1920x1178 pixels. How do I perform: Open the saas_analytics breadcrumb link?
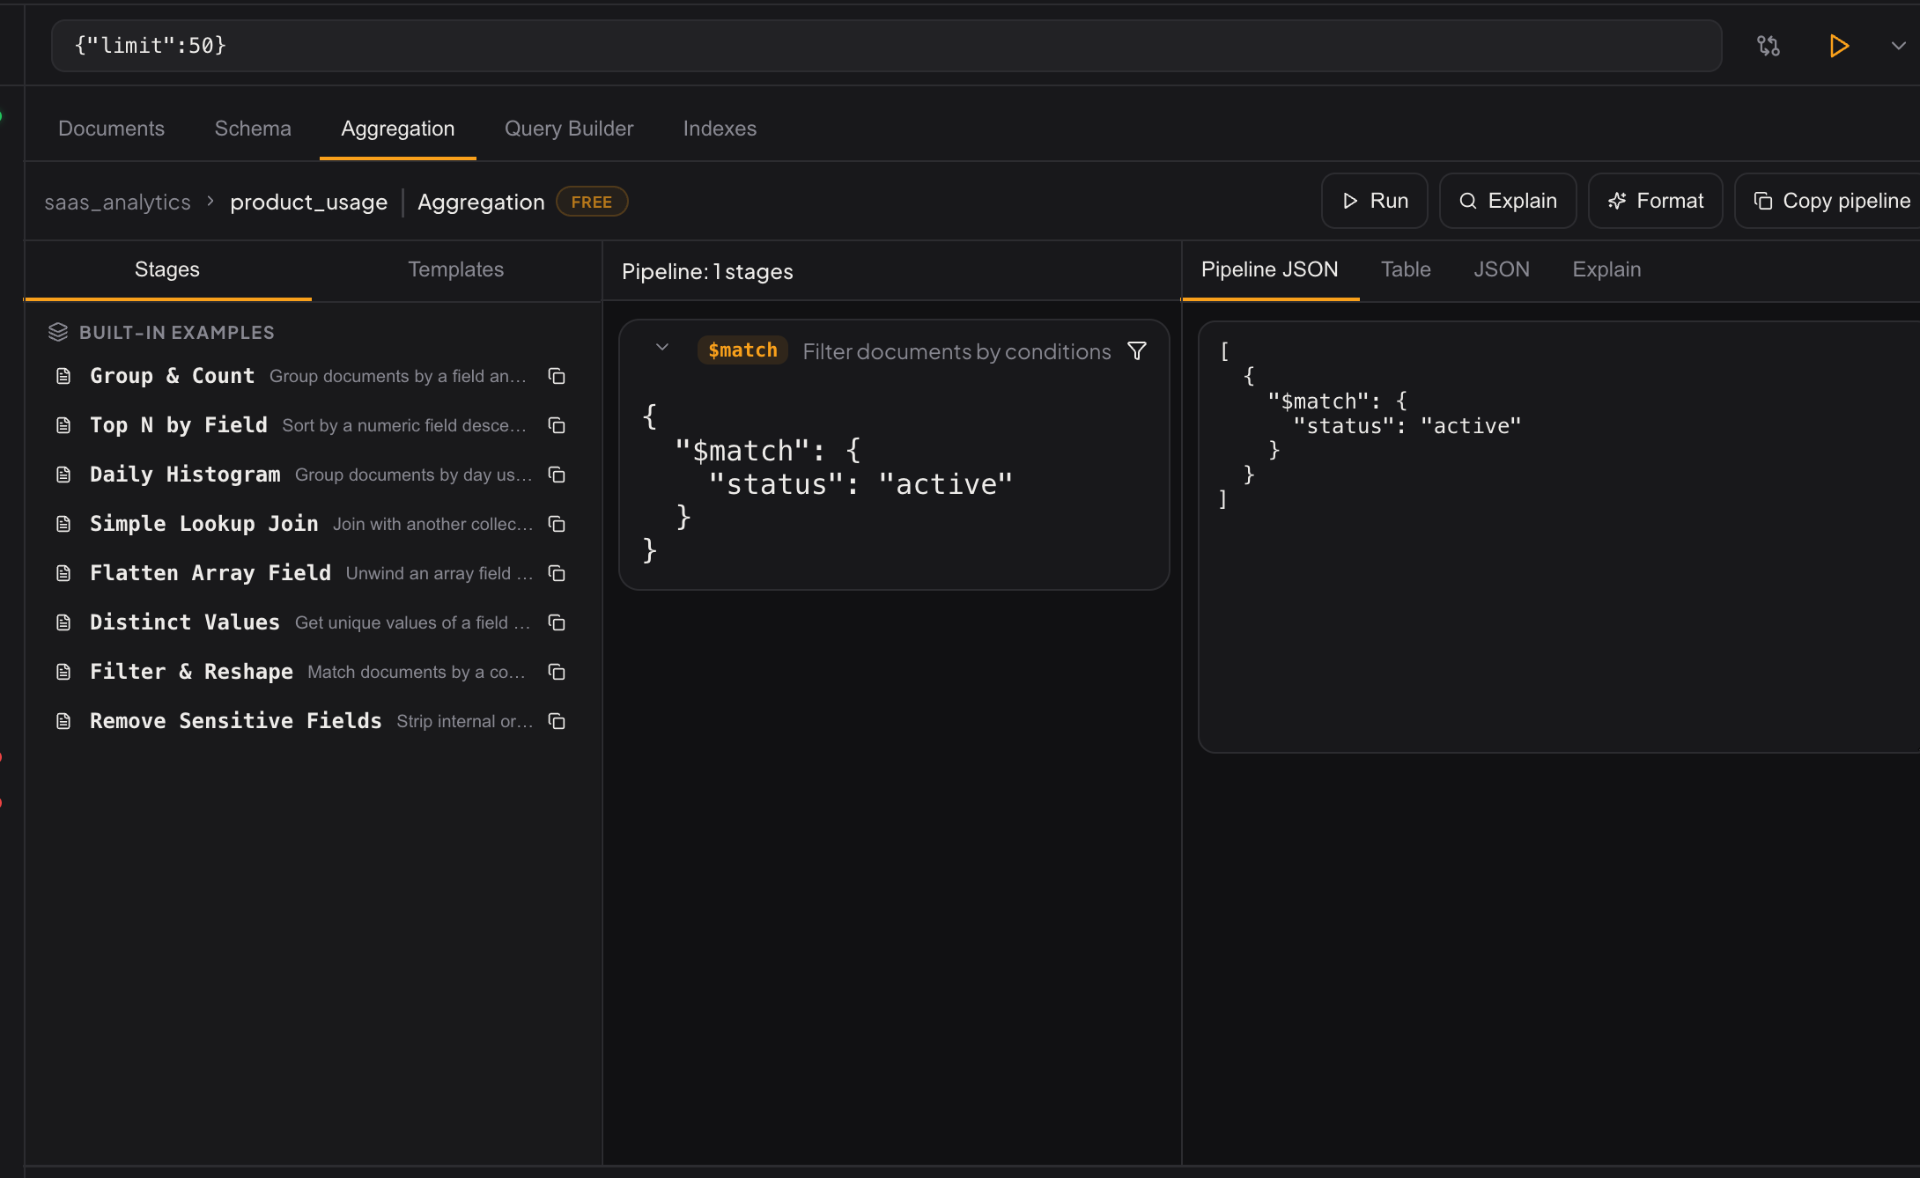116,201
